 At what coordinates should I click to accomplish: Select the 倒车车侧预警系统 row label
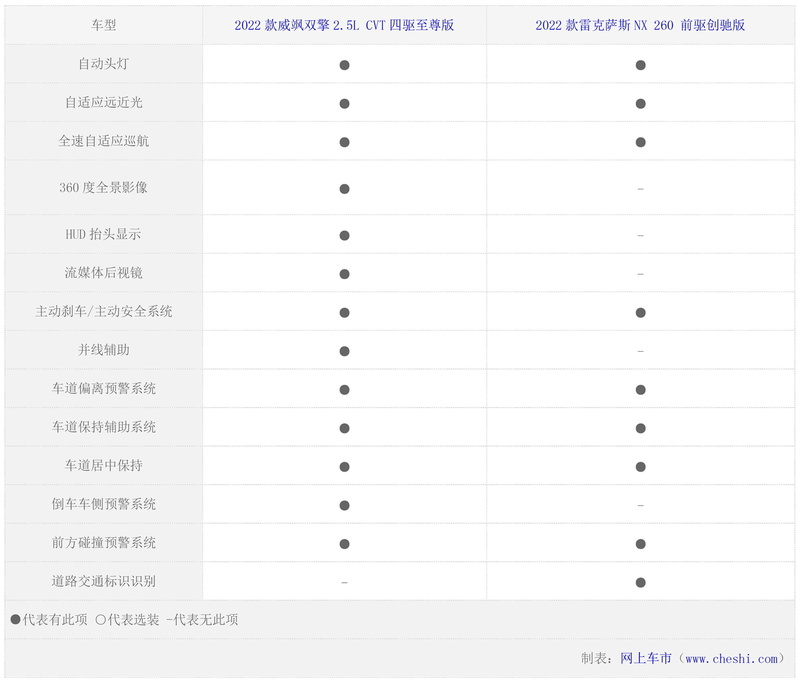104,504
